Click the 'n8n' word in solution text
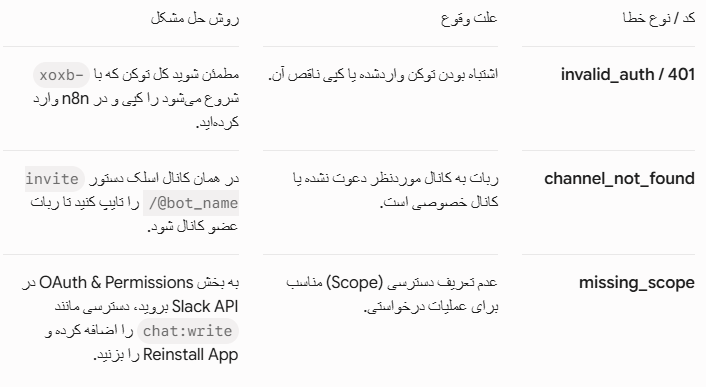 pos(75,99)
